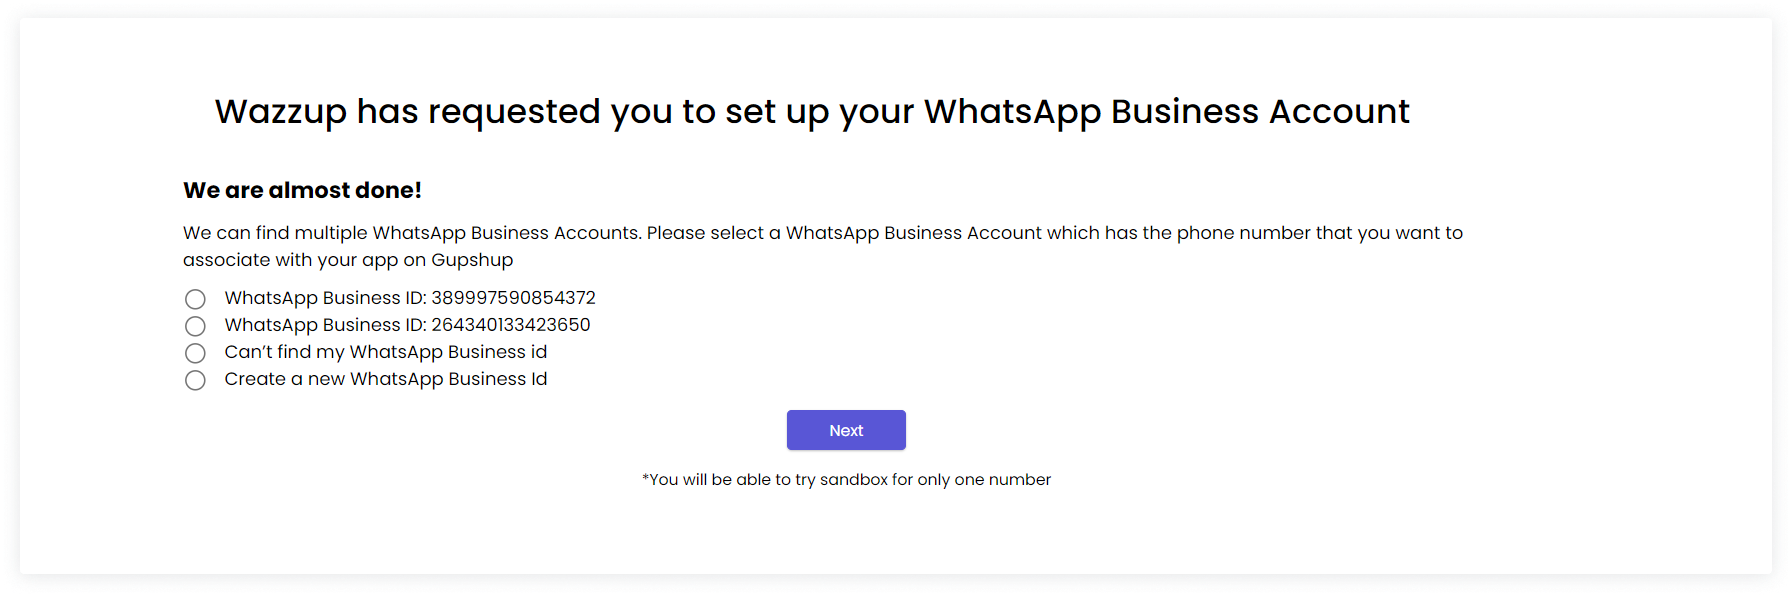Select the radio button for Business ID 389997590854372

pyautogui.click(x=195, y=299)
